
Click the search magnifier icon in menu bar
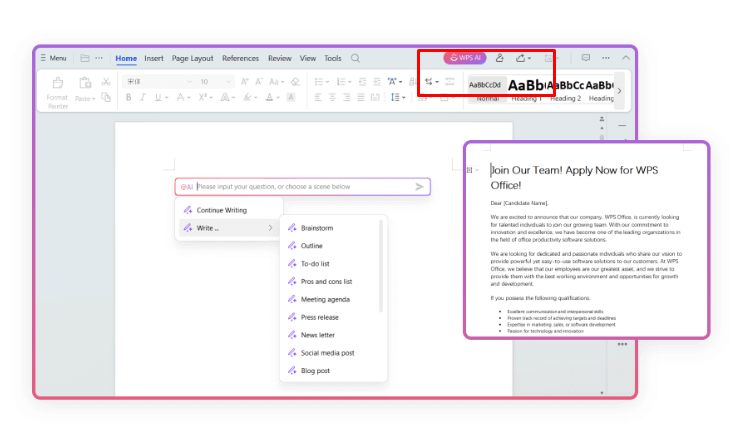click(356, 58)
